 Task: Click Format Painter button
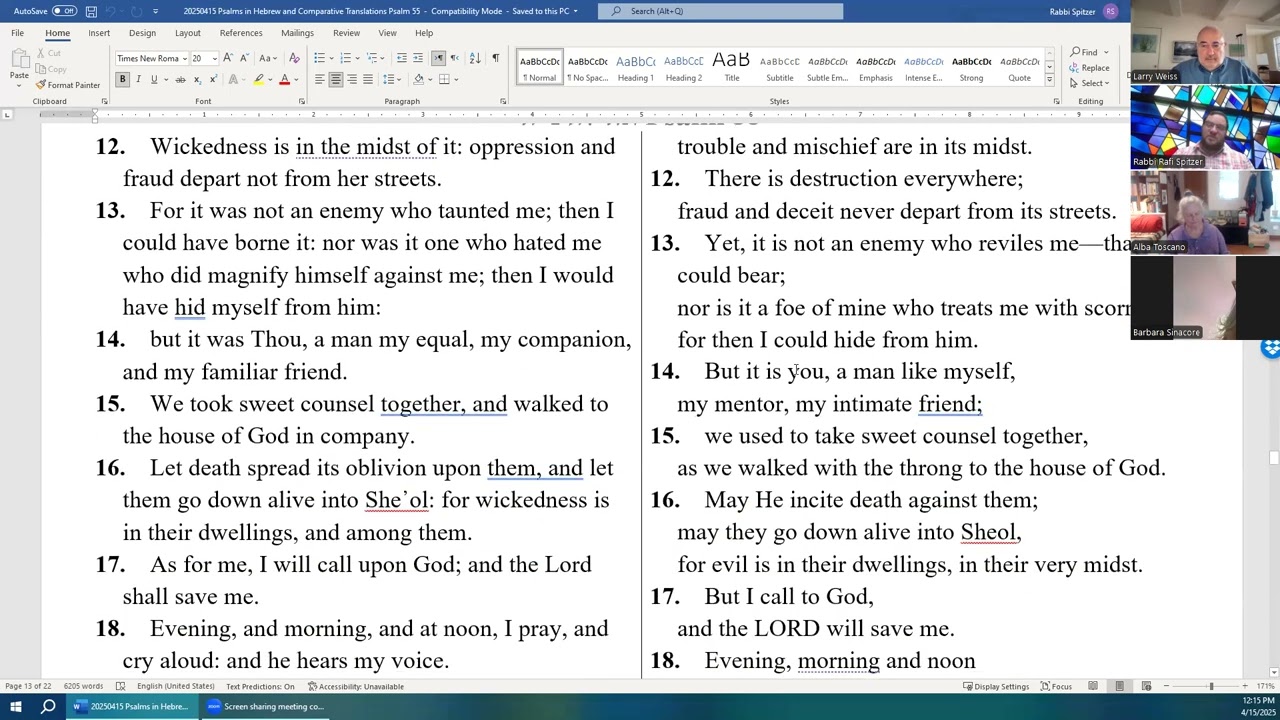pos(68,85)
